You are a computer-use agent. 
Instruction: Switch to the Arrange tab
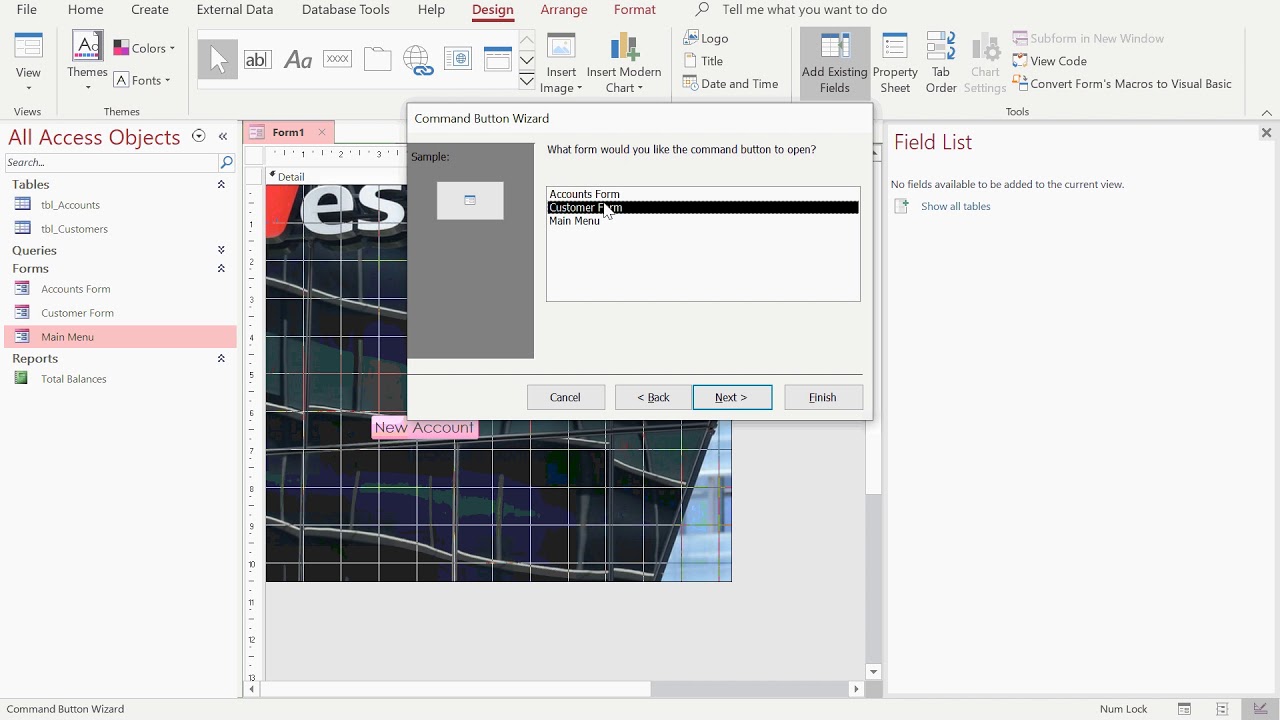coord(564,10)
